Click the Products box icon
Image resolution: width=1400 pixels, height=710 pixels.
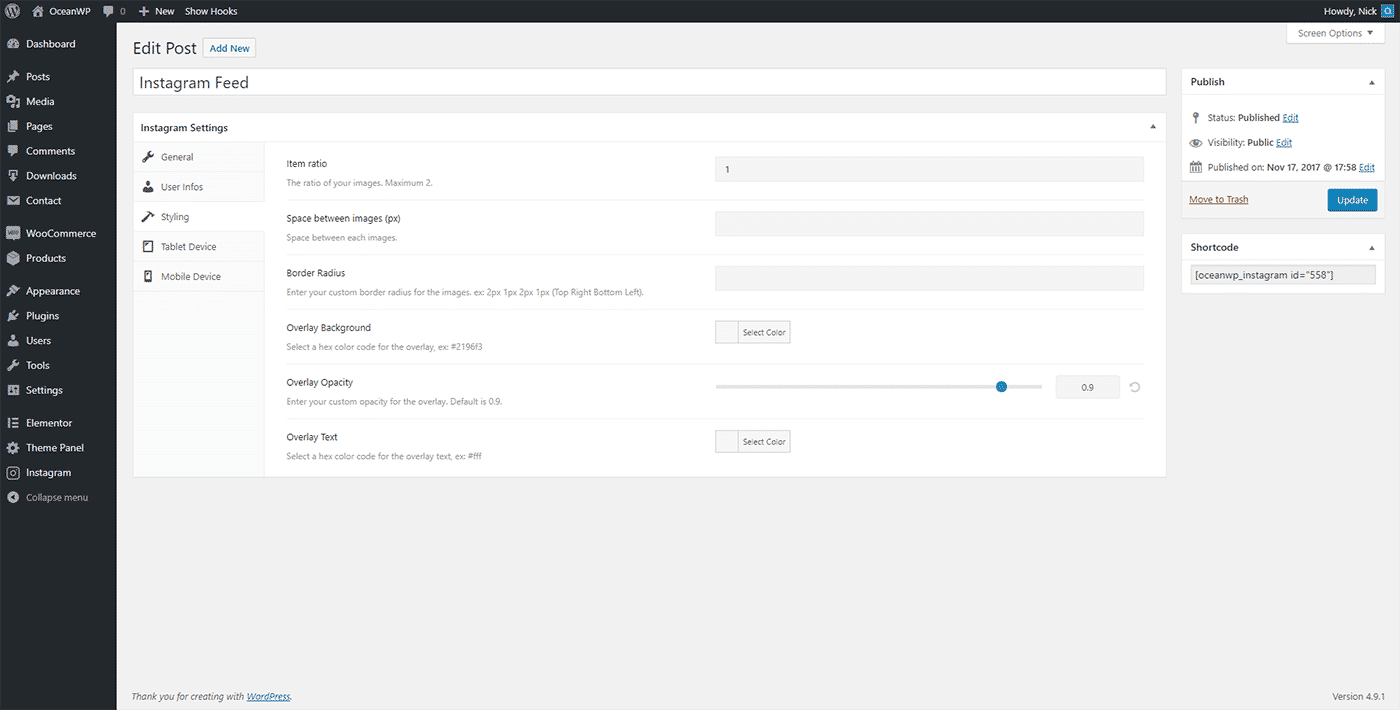13,258
